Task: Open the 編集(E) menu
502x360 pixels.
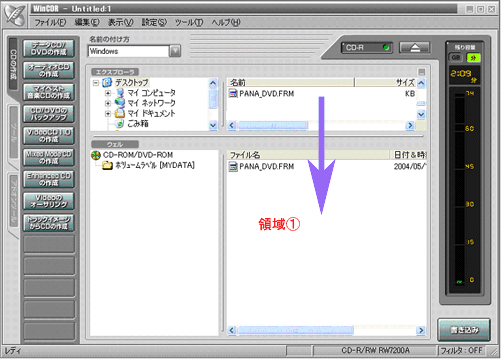Action: click(87, 23)
